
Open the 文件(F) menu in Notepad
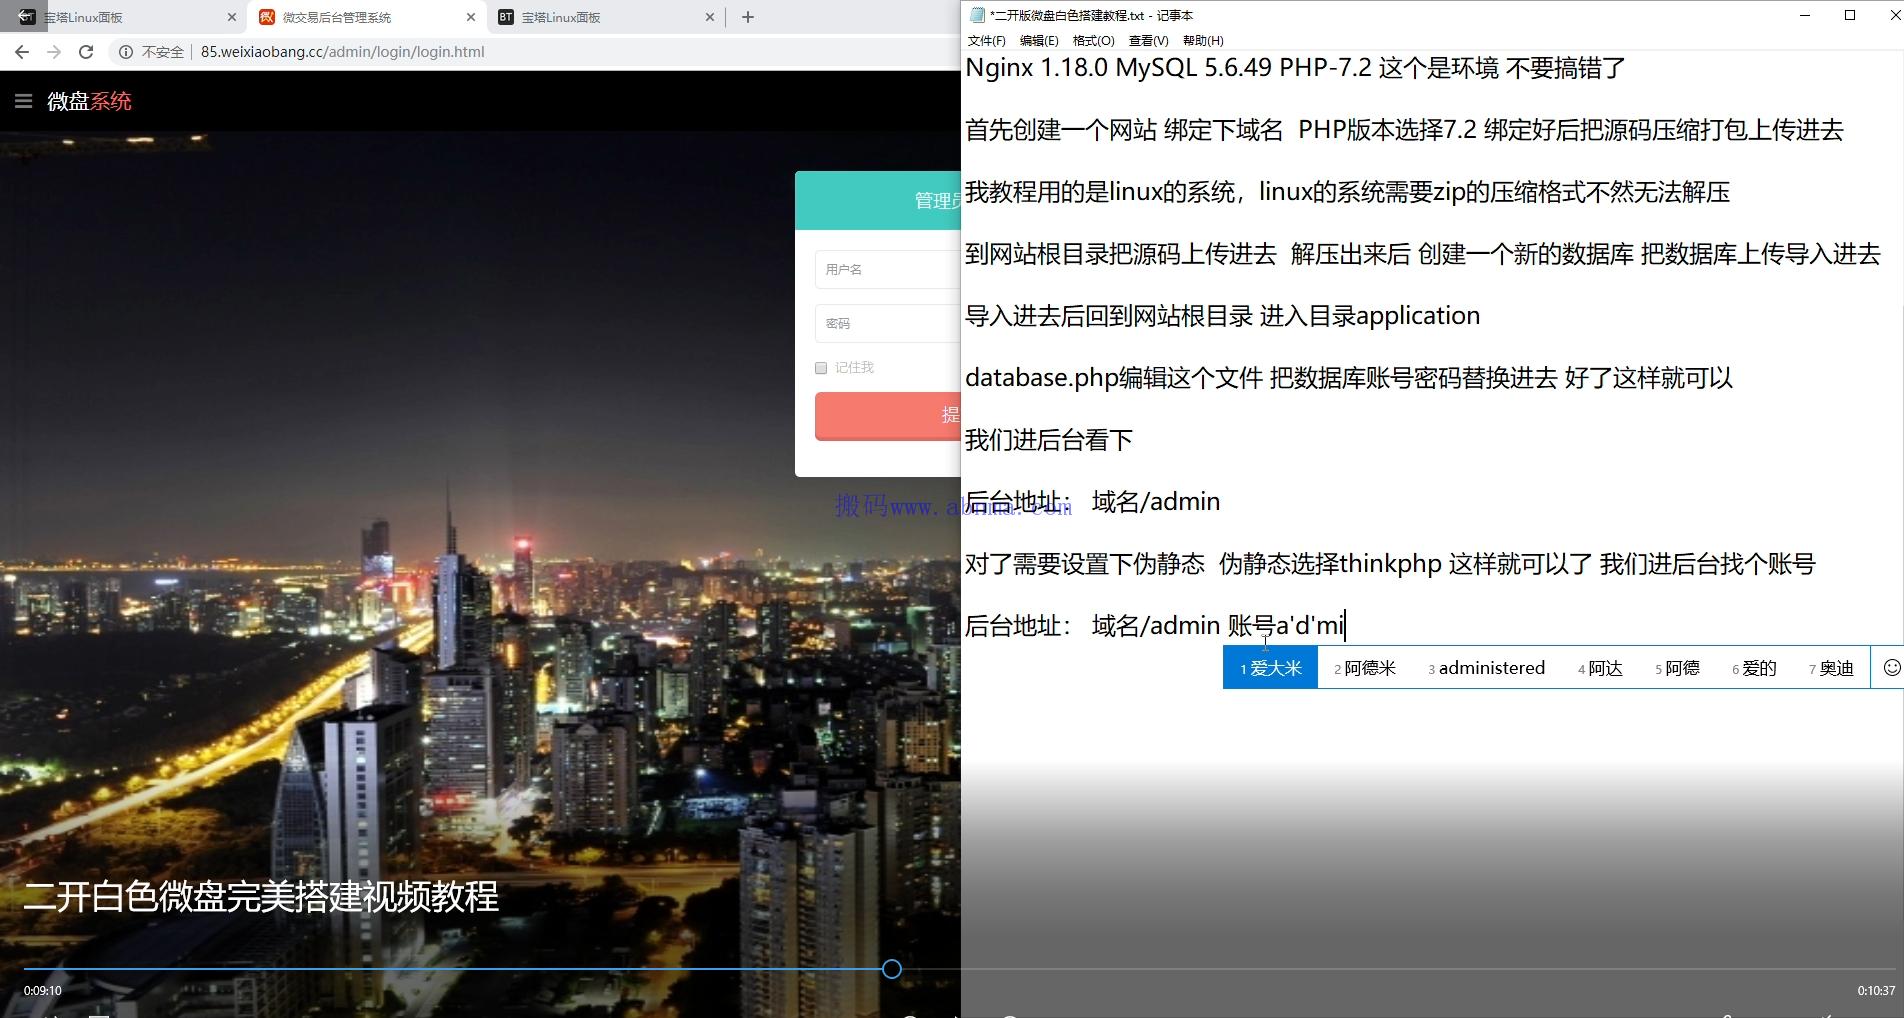pos(986,41)
